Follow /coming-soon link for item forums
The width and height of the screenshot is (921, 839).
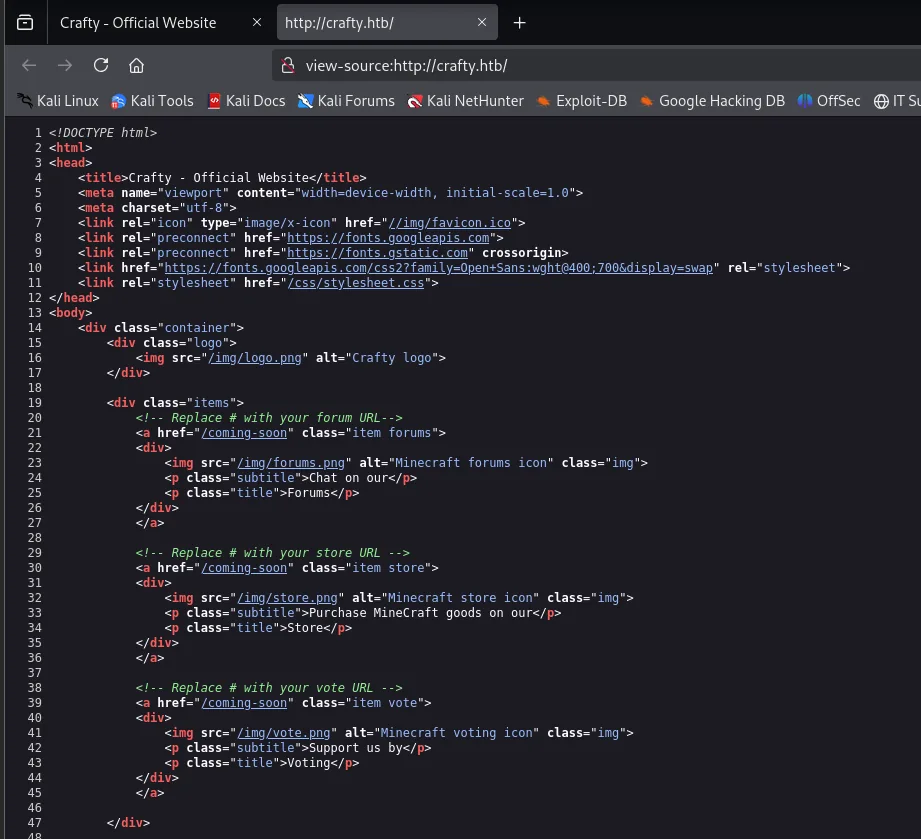[x=244, y=433]
